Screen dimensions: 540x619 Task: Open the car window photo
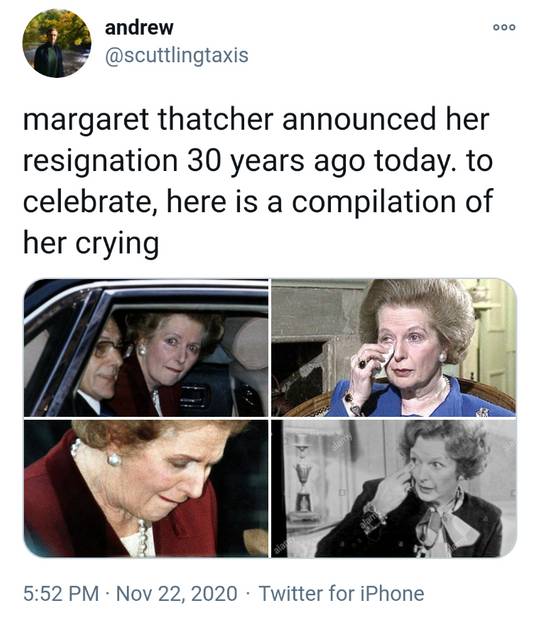click(146, 347)
